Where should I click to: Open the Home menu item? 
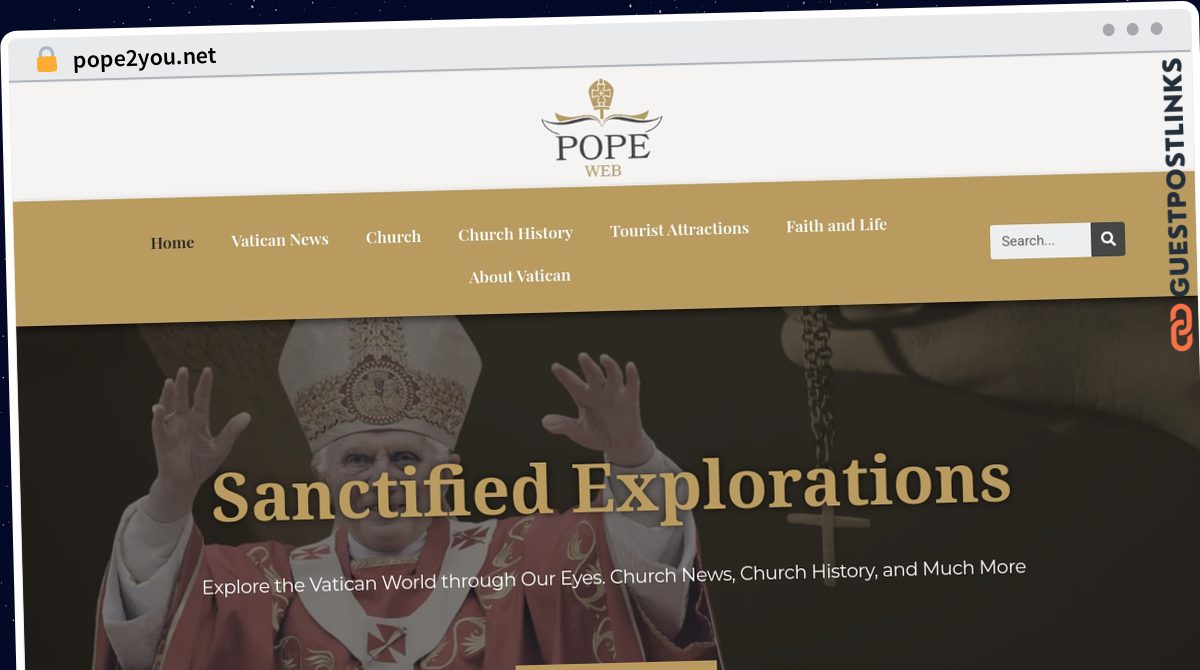click(x=172, y=243)
